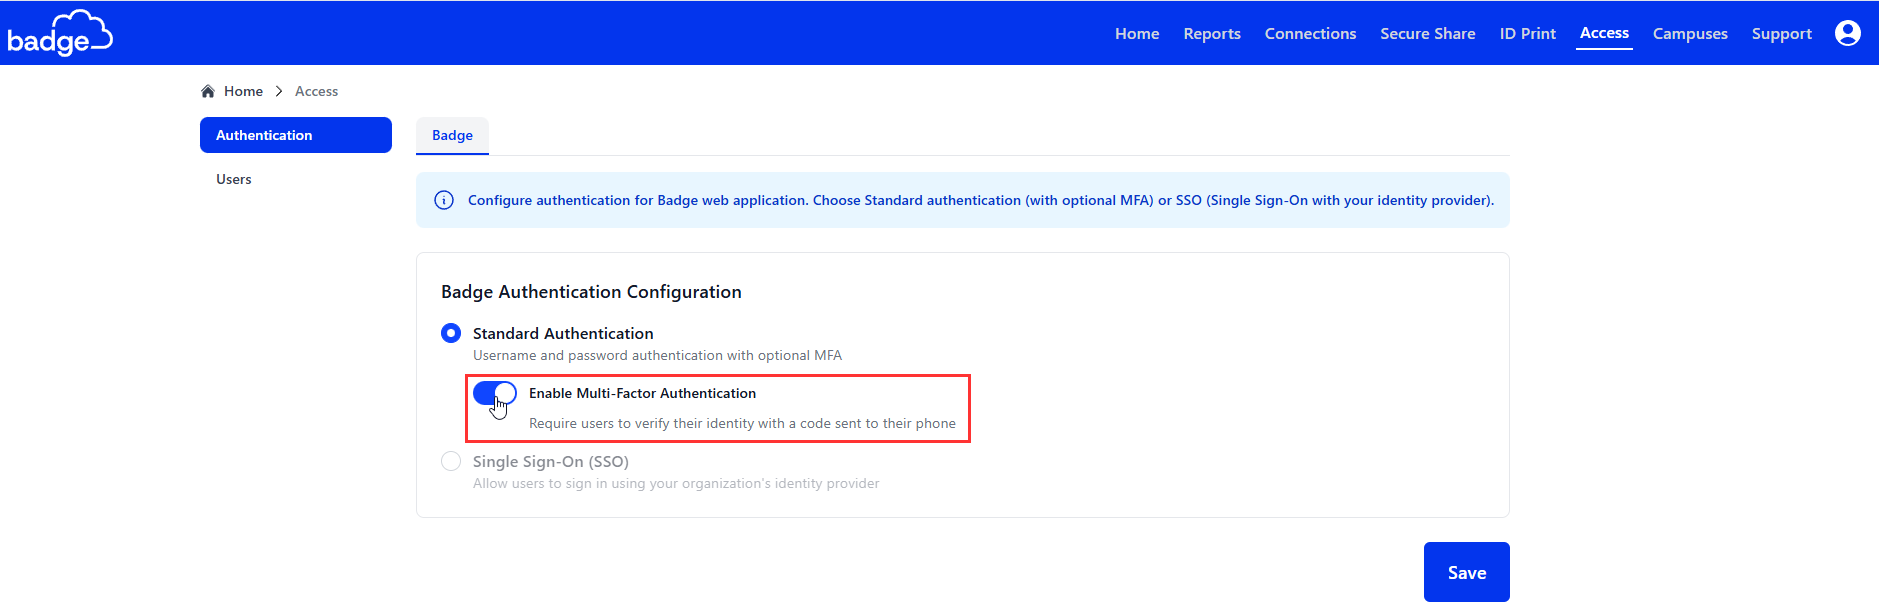The image size is (1879, 612).
Task: Click the home icon in breadcrumb
Action: click(208, 91)
